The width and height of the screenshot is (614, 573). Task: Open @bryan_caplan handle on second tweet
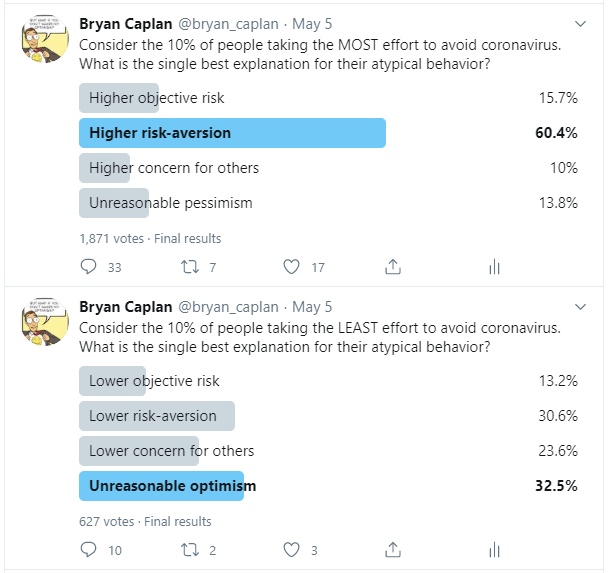pos(228,307)
